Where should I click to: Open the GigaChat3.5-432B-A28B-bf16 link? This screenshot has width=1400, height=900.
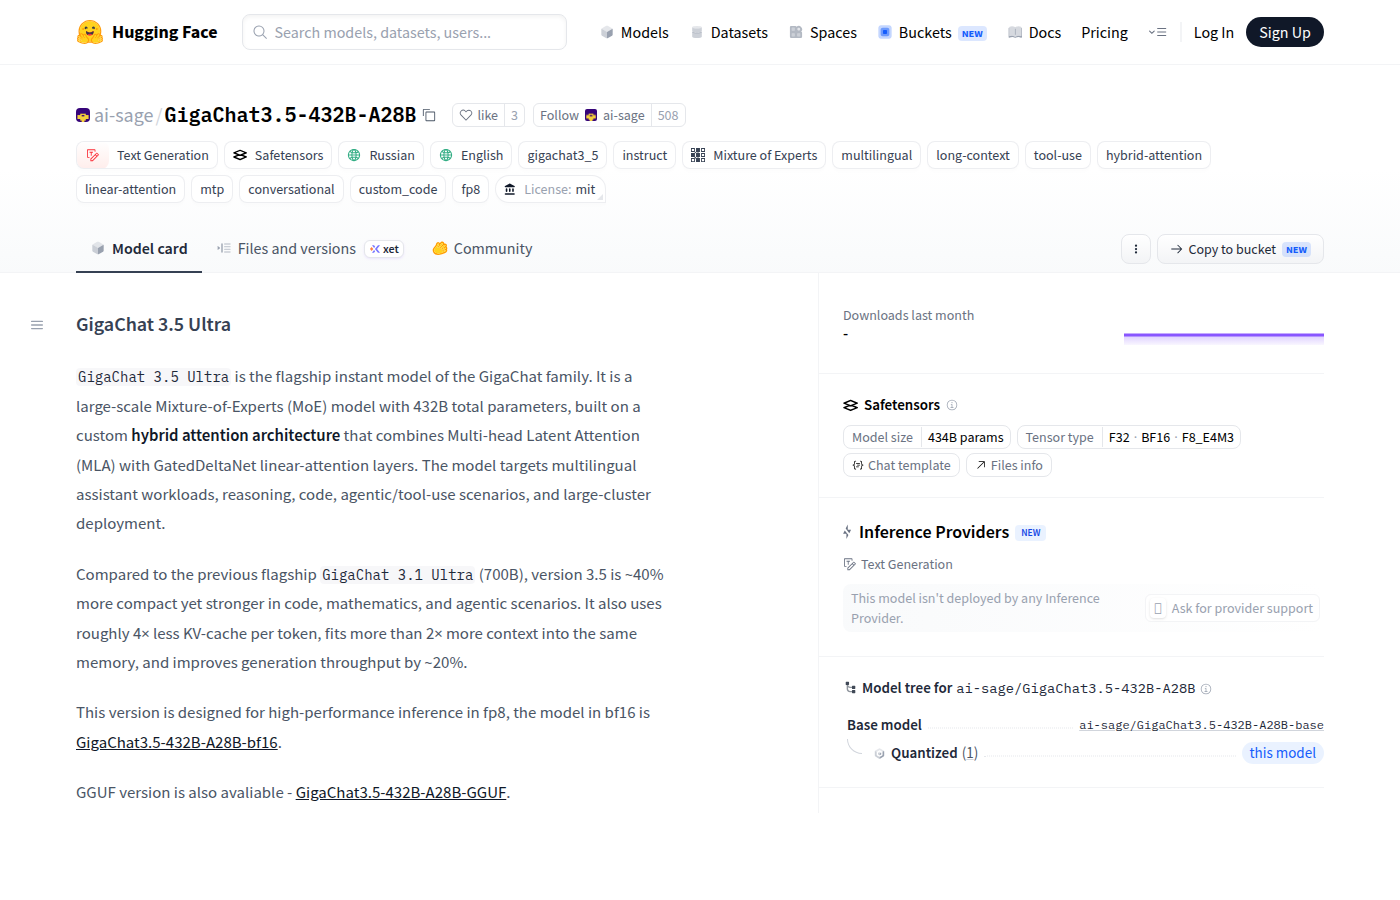[177, 742]
